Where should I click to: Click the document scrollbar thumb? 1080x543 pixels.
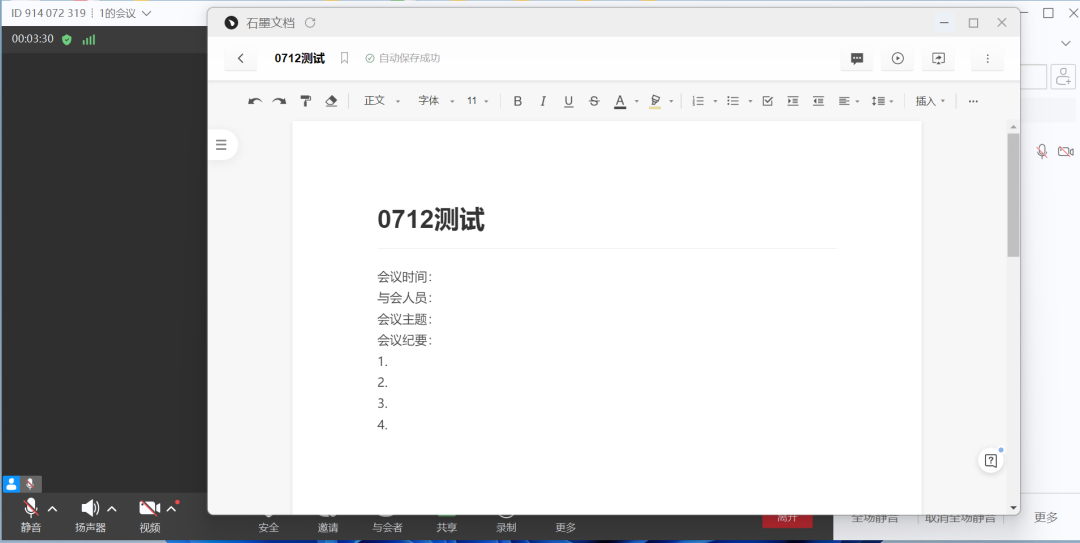point(1012,194)
